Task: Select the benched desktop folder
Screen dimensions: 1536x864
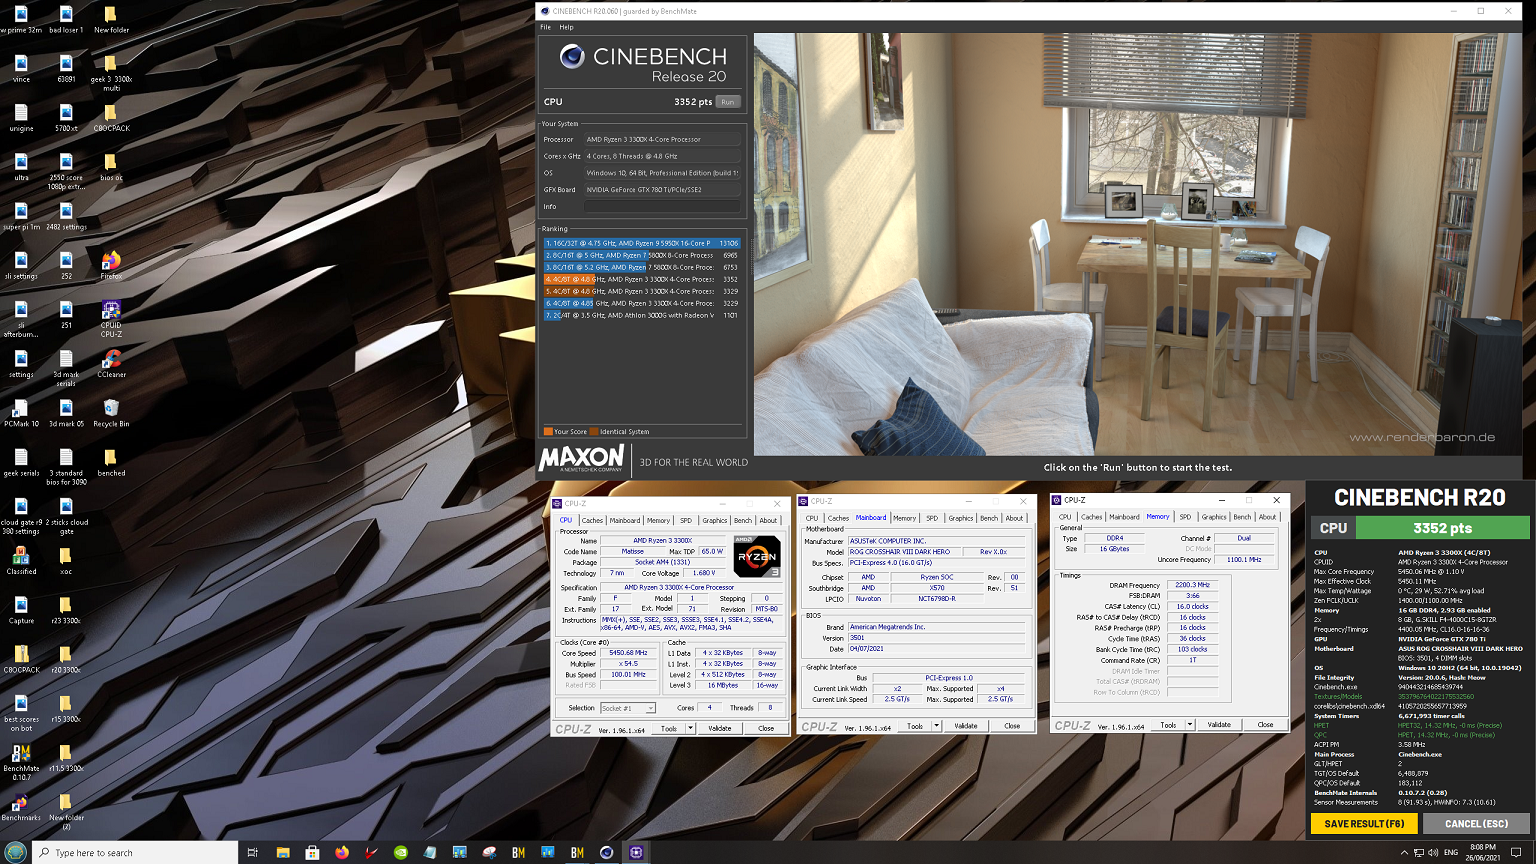Action: click(111, 462)
